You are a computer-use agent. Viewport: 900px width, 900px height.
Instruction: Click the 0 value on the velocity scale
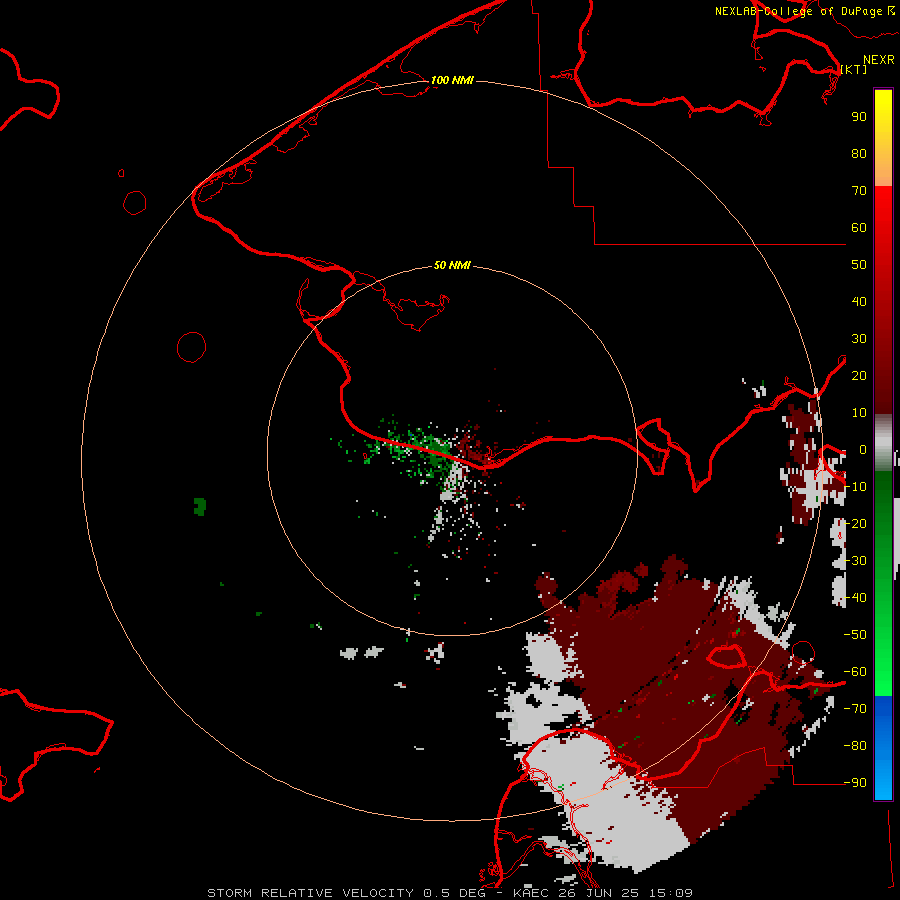pyautogui.click(x=863, y=449)
